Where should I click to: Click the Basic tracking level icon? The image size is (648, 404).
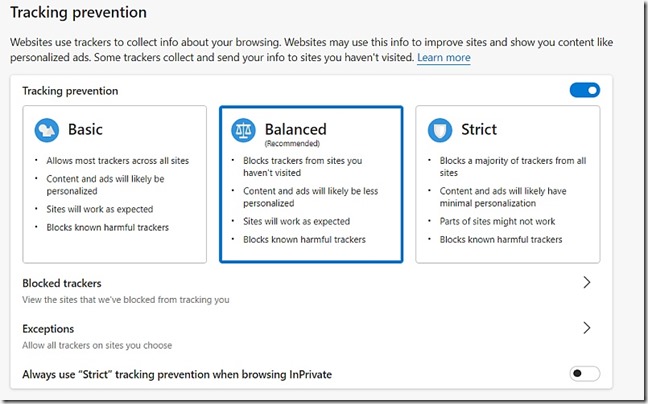pos(46,130)
